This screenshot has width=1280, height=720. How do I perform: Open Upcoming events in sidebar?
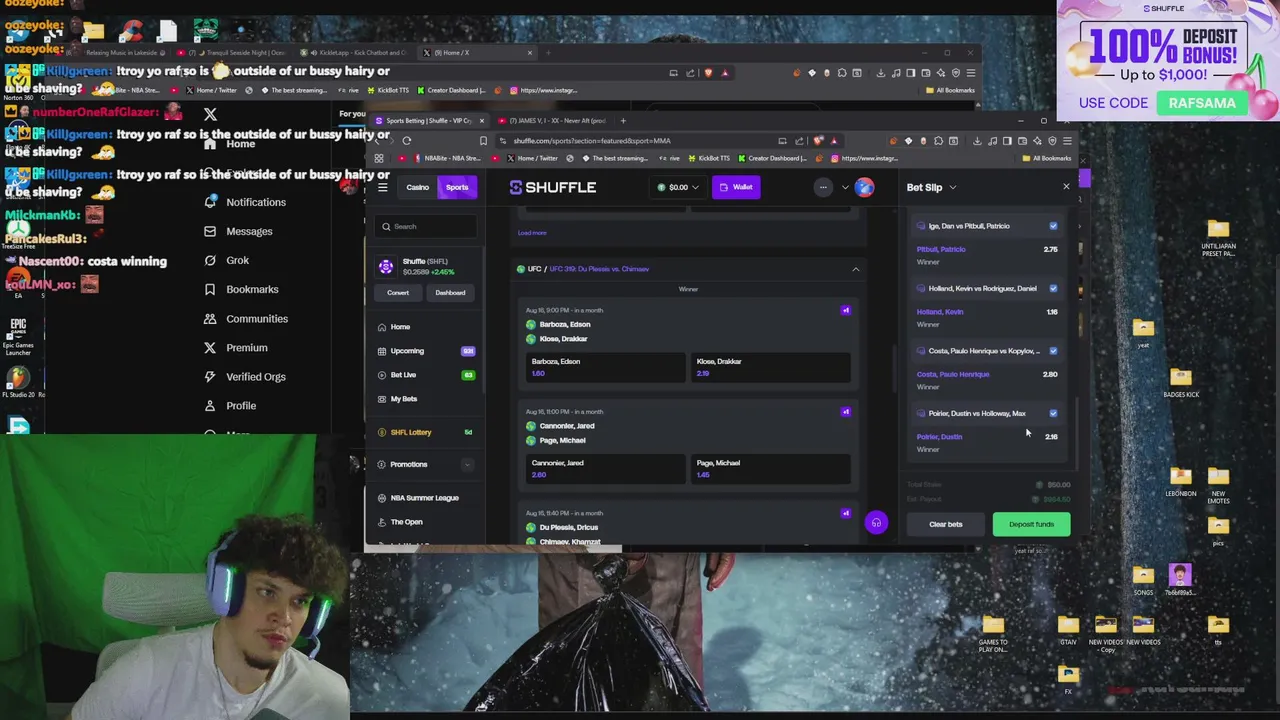[407, 351]
